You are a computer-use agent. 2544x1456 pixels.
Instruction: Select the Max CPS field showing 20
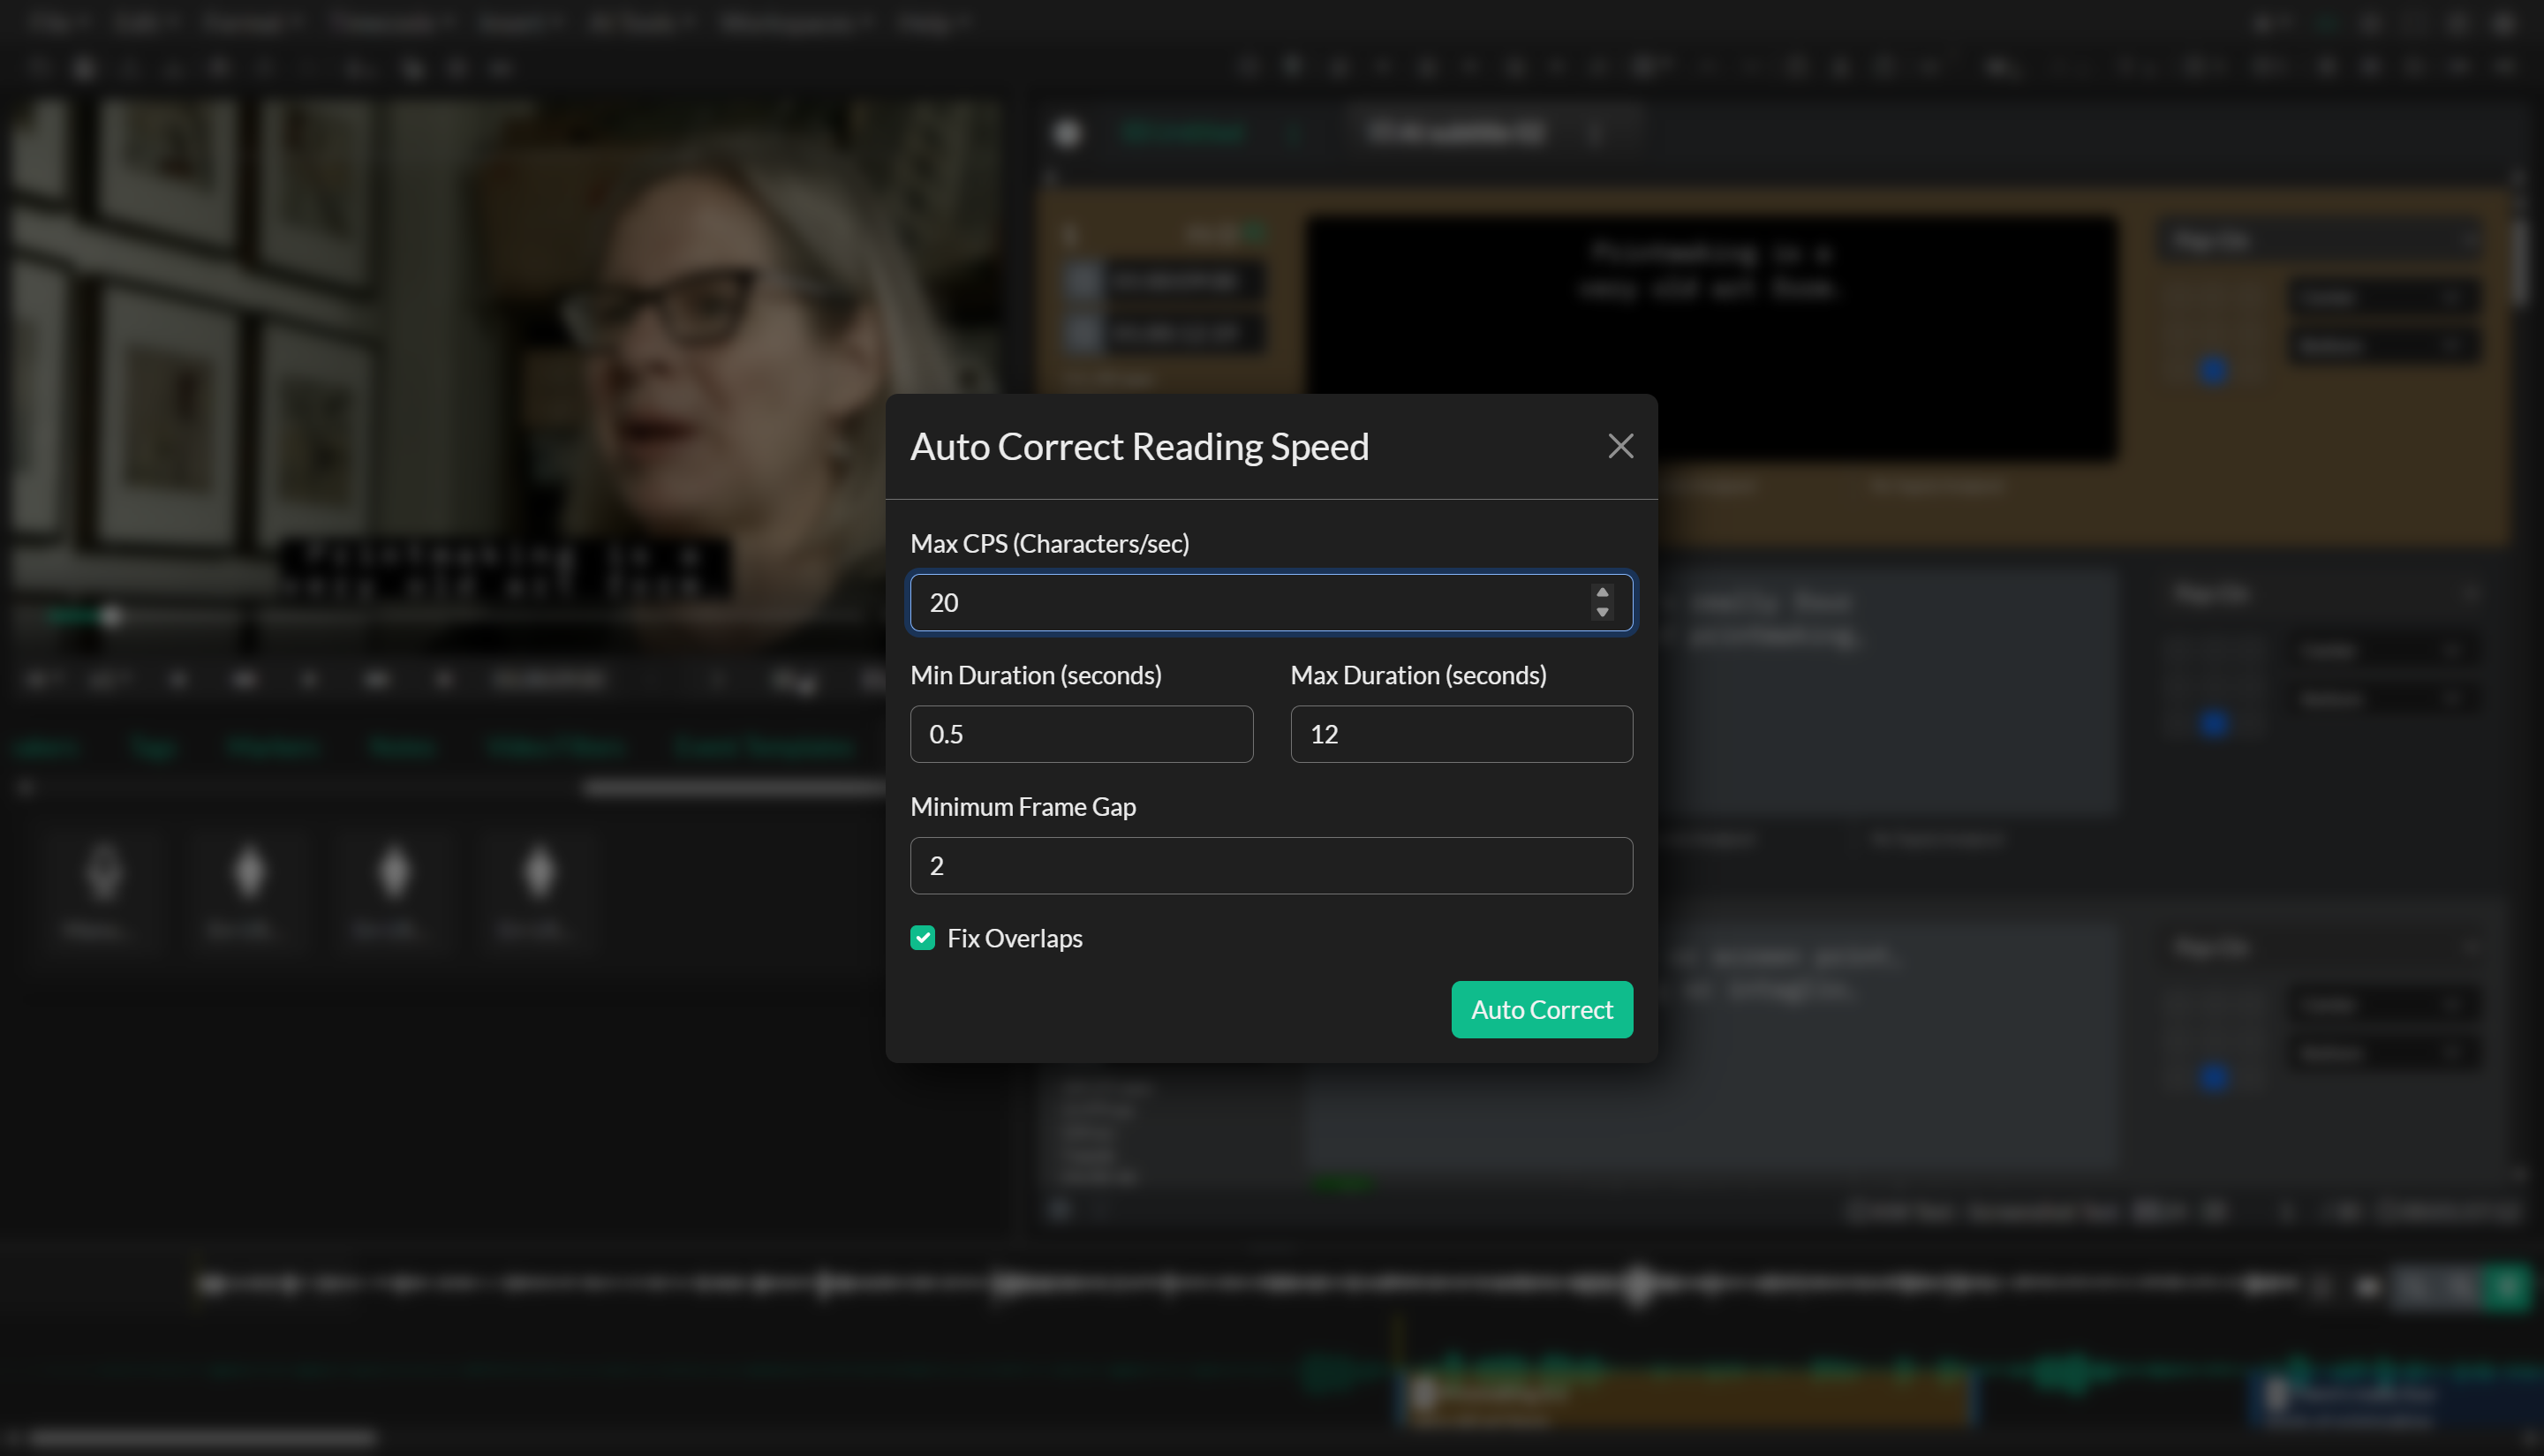[x=1200, y=602]
